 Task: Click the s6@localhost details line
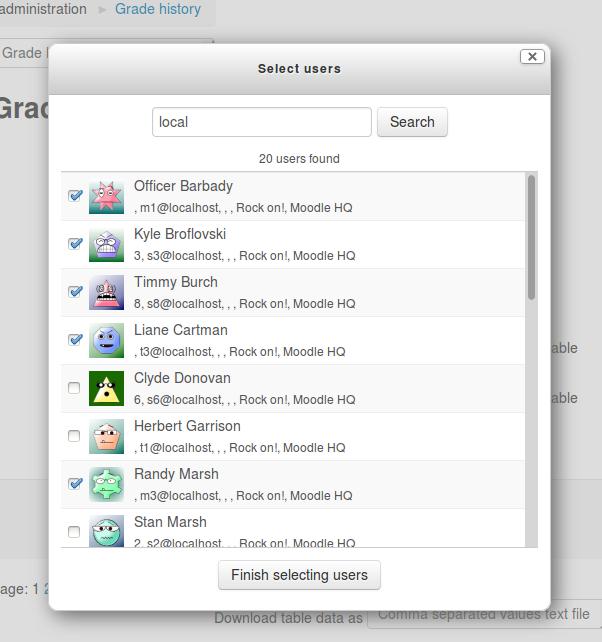point(244,400)
